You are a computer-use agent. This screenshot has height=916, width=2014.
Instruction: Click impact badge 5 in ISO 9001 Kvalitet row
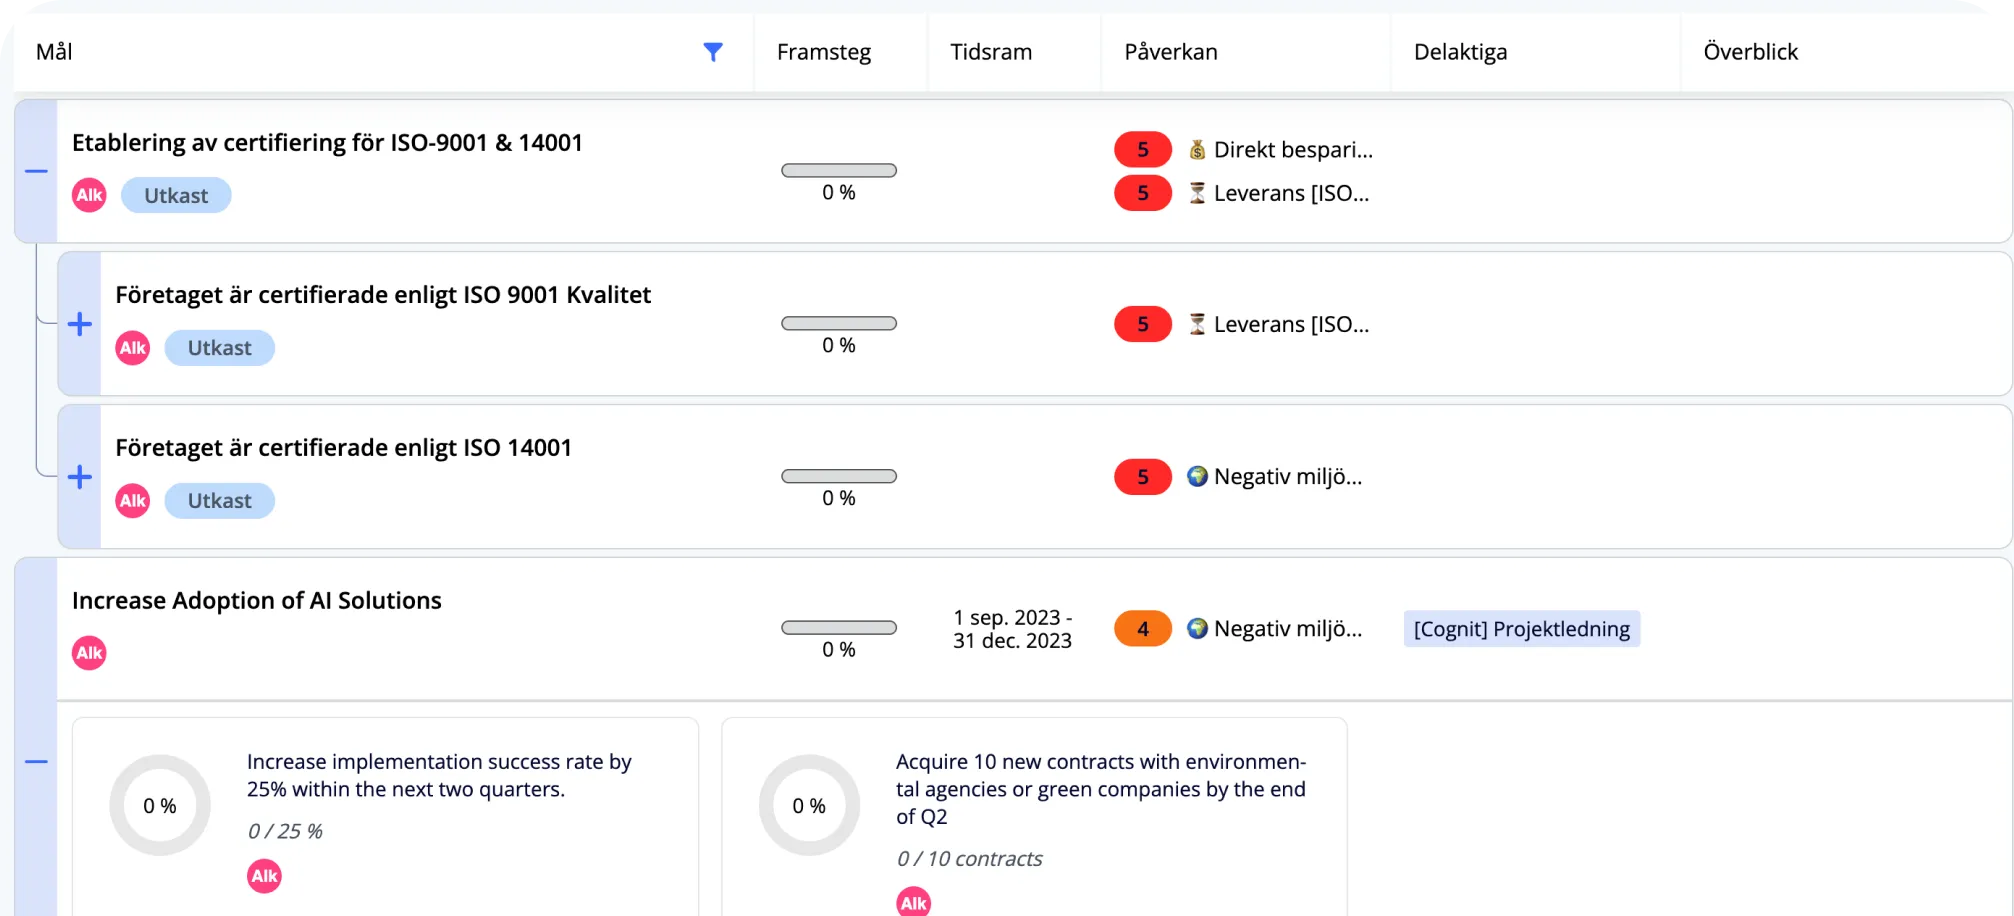1143,324
